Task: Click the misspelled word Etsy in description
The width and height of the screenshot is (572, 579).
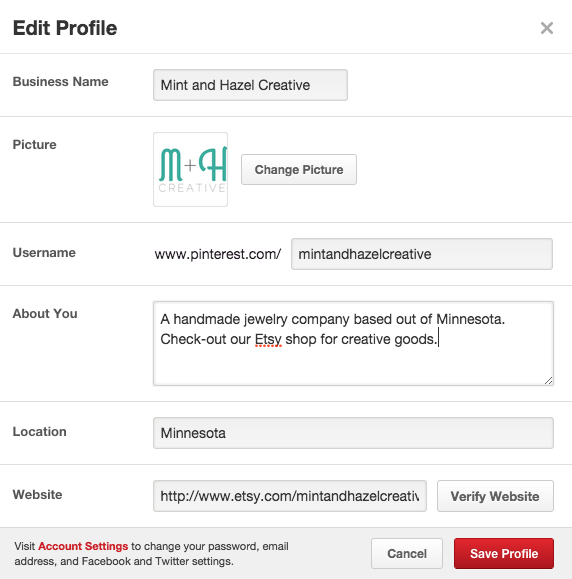Action: (x=268, y=339)
